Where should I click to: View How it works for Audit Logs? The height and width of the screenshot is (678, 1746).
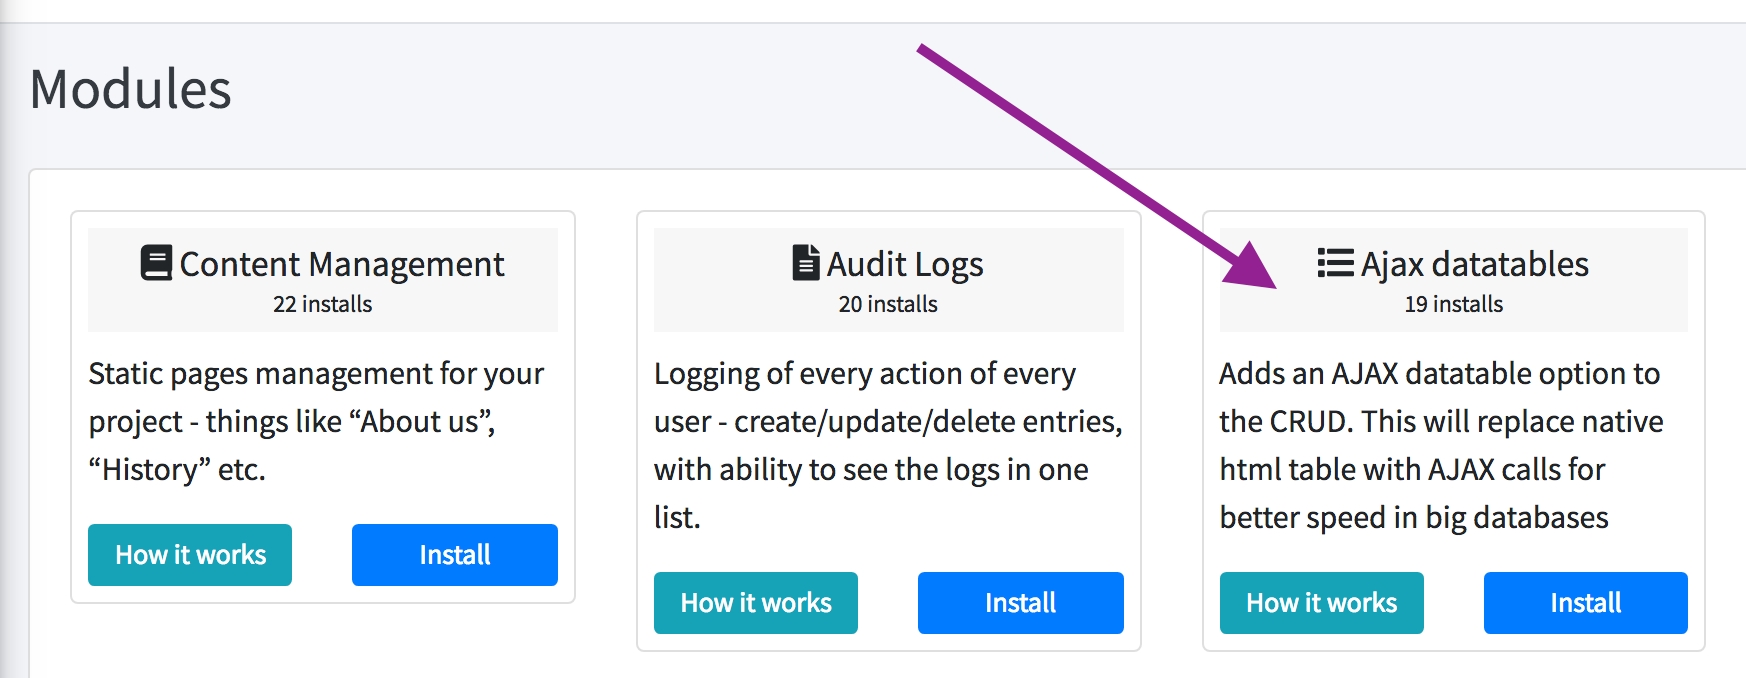tap(755, 603)
